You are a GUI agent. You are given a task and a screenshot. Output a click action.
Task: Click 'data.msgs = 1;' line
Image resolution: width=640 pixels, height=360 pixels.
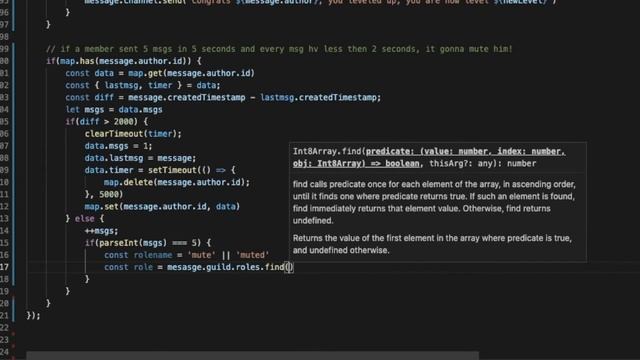pyautogui.click(x=118, y=146)
